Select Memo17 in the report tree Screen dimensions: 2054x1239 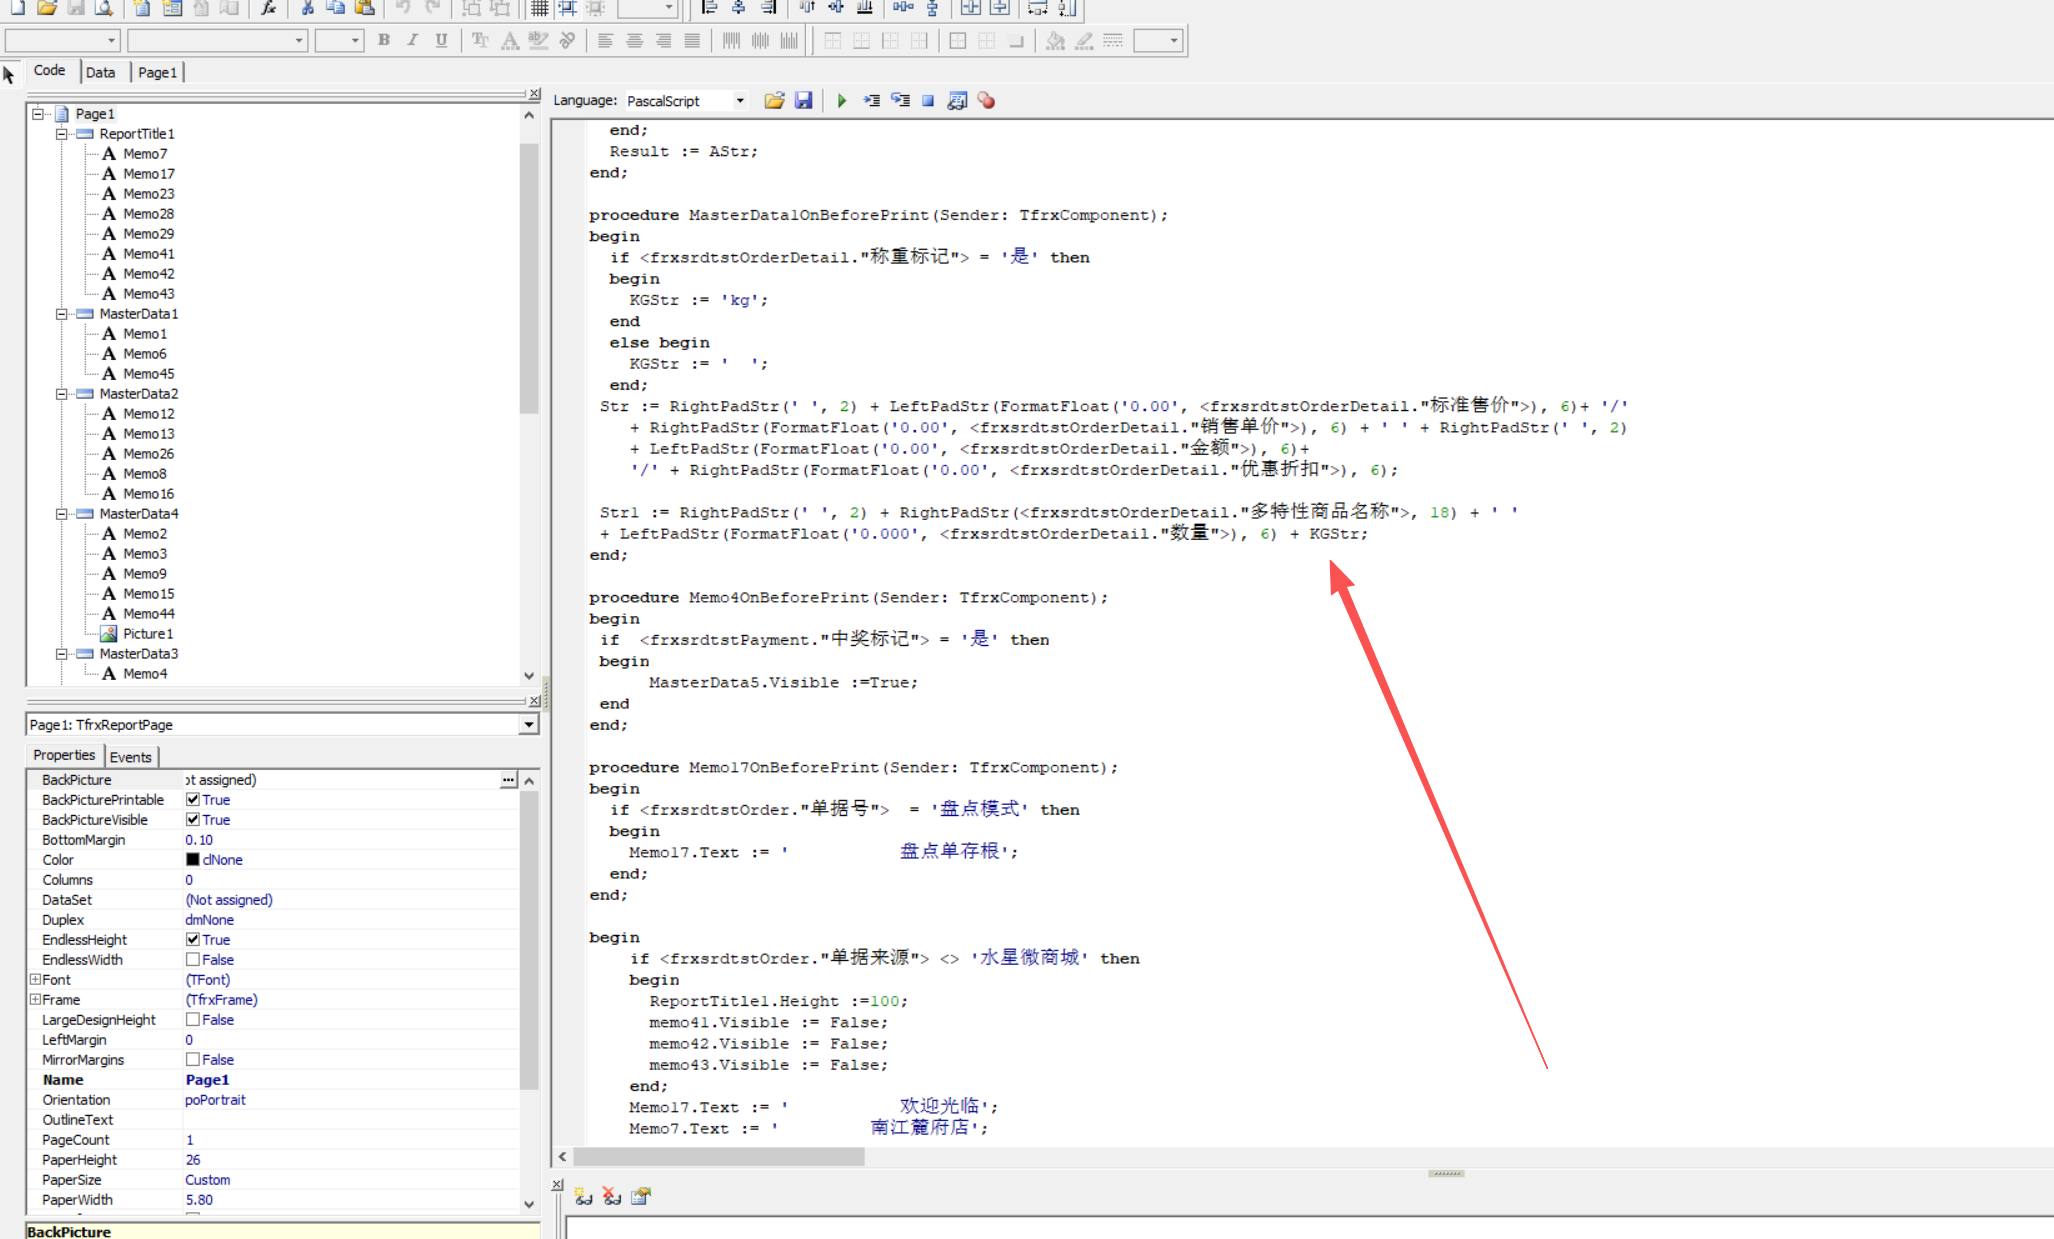(148, 174)
